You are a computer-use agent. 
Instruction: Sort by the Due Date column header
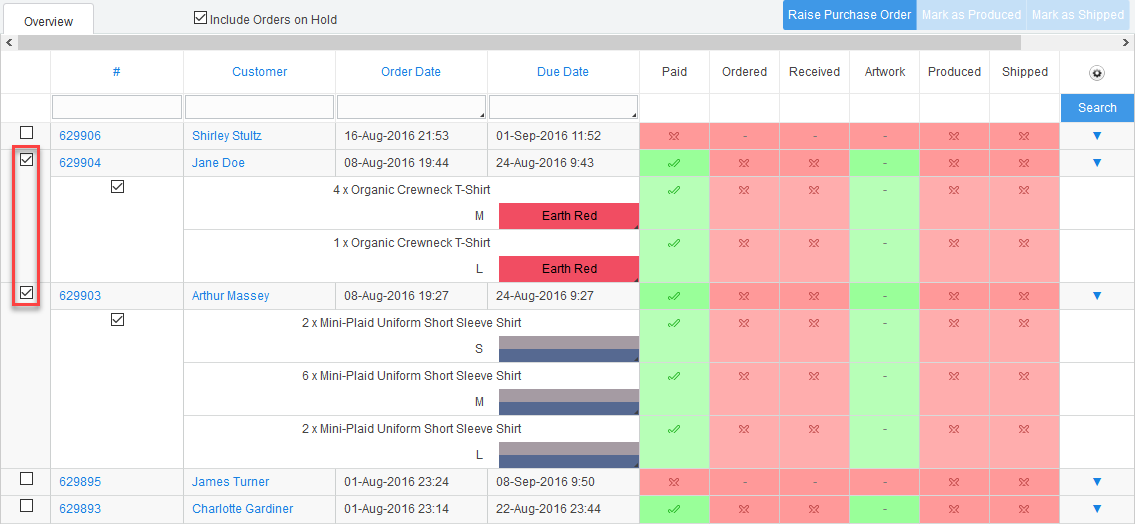coord(562,72)
